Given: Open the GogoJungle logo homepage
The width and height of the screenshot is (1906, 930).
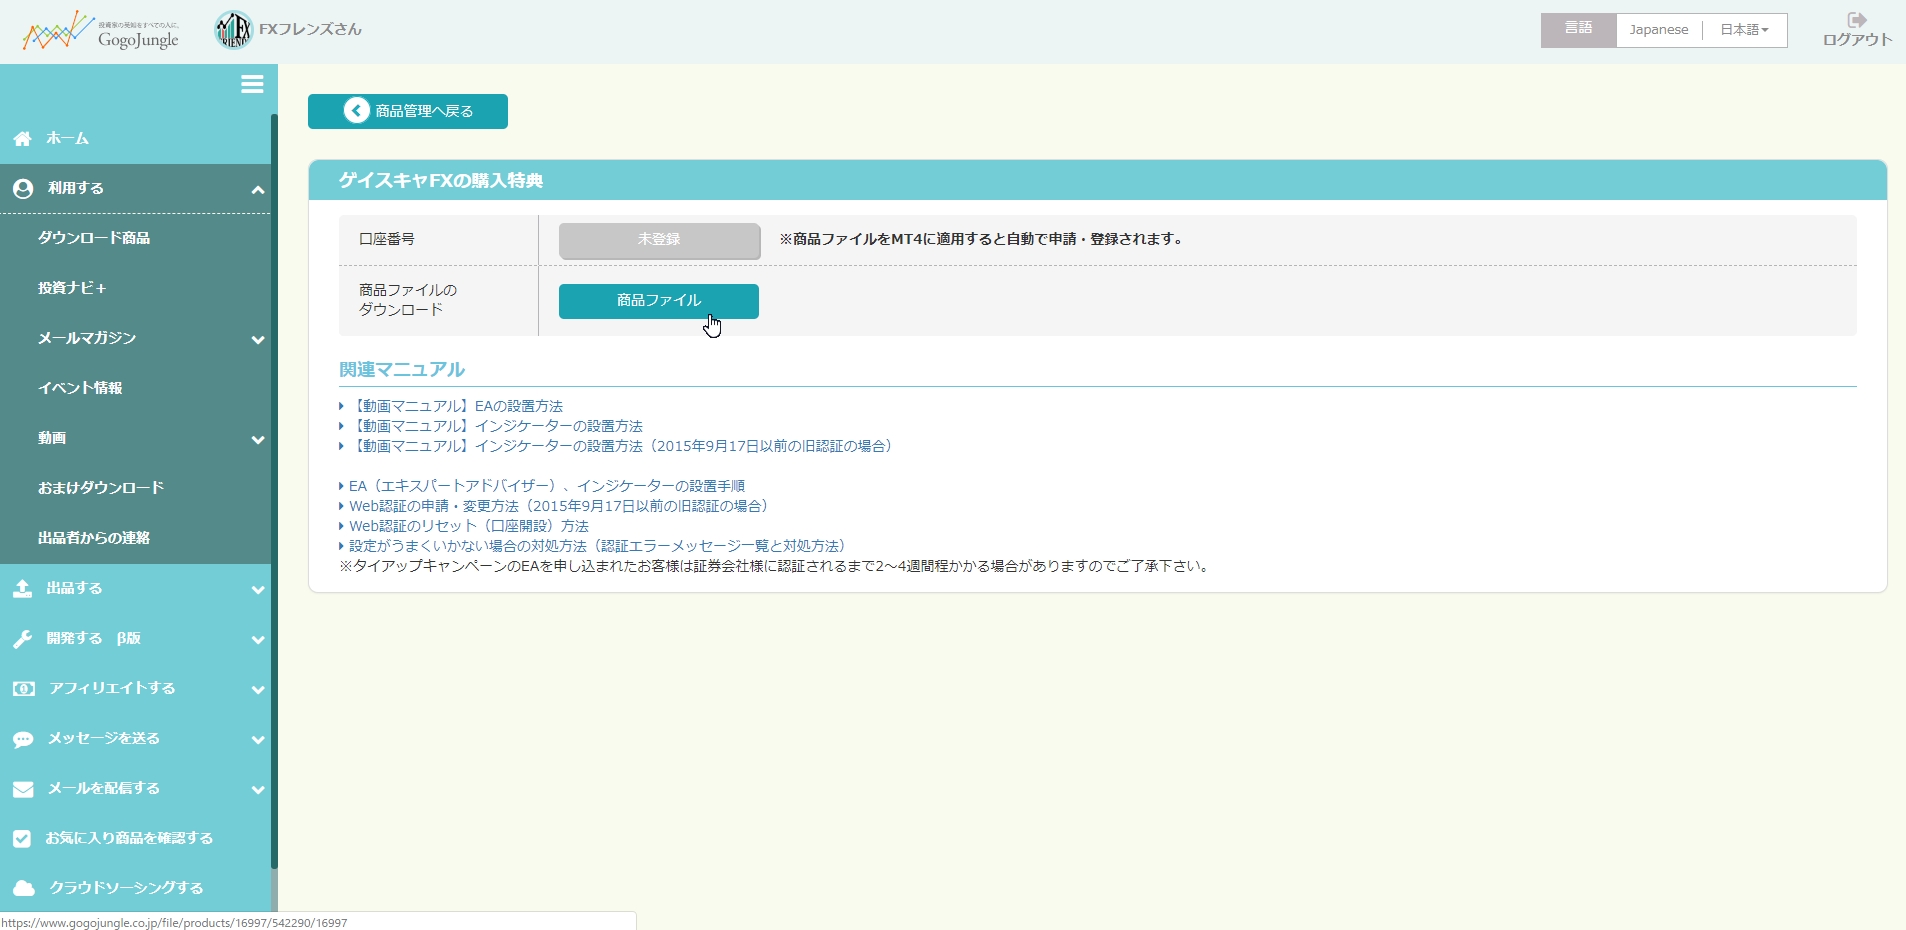Looking at the screenshot, I should [x=101, y=31].
